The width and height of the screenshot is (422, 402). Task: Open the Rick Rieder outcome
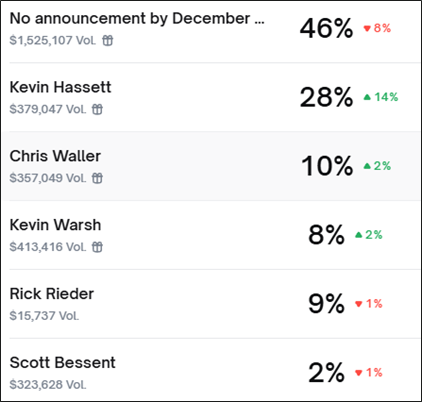pyautogui.click(x=52, y=294)
